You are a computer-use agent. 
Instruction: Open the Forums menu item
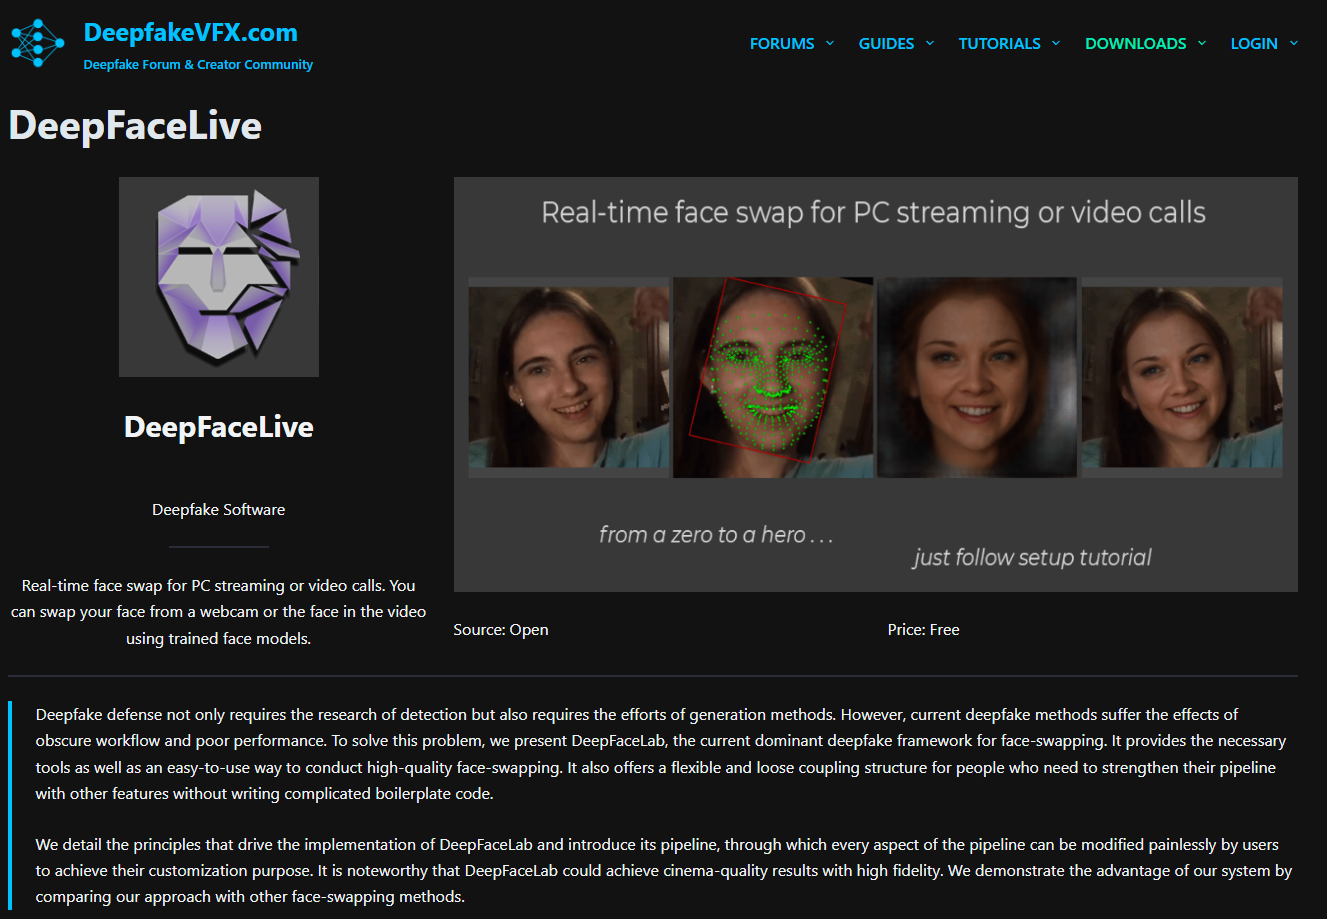point(782,44)
